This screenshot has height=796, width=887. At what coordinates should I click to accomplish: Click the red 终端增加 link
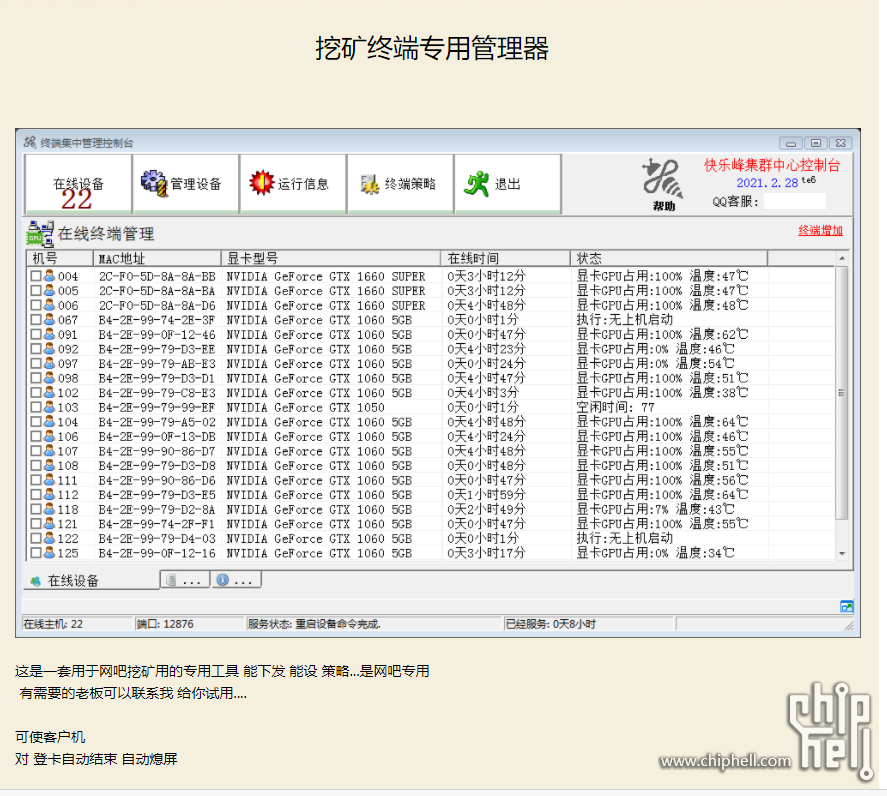[820, 230]
